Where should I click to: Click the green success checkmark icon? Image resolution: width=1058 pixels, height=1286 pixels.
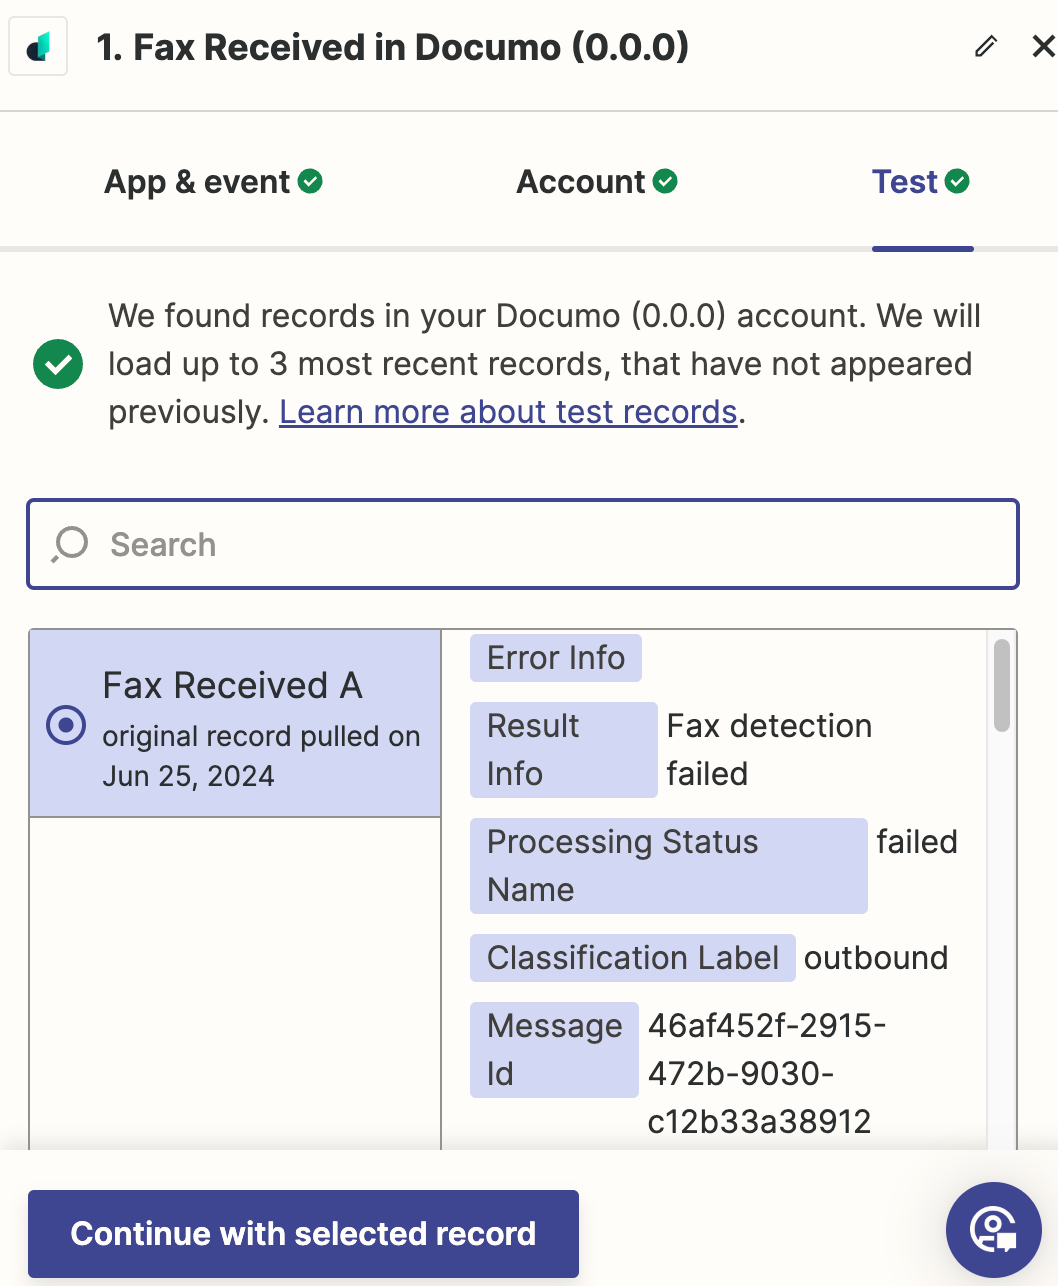pyautogui.click(x=58, y=363)
